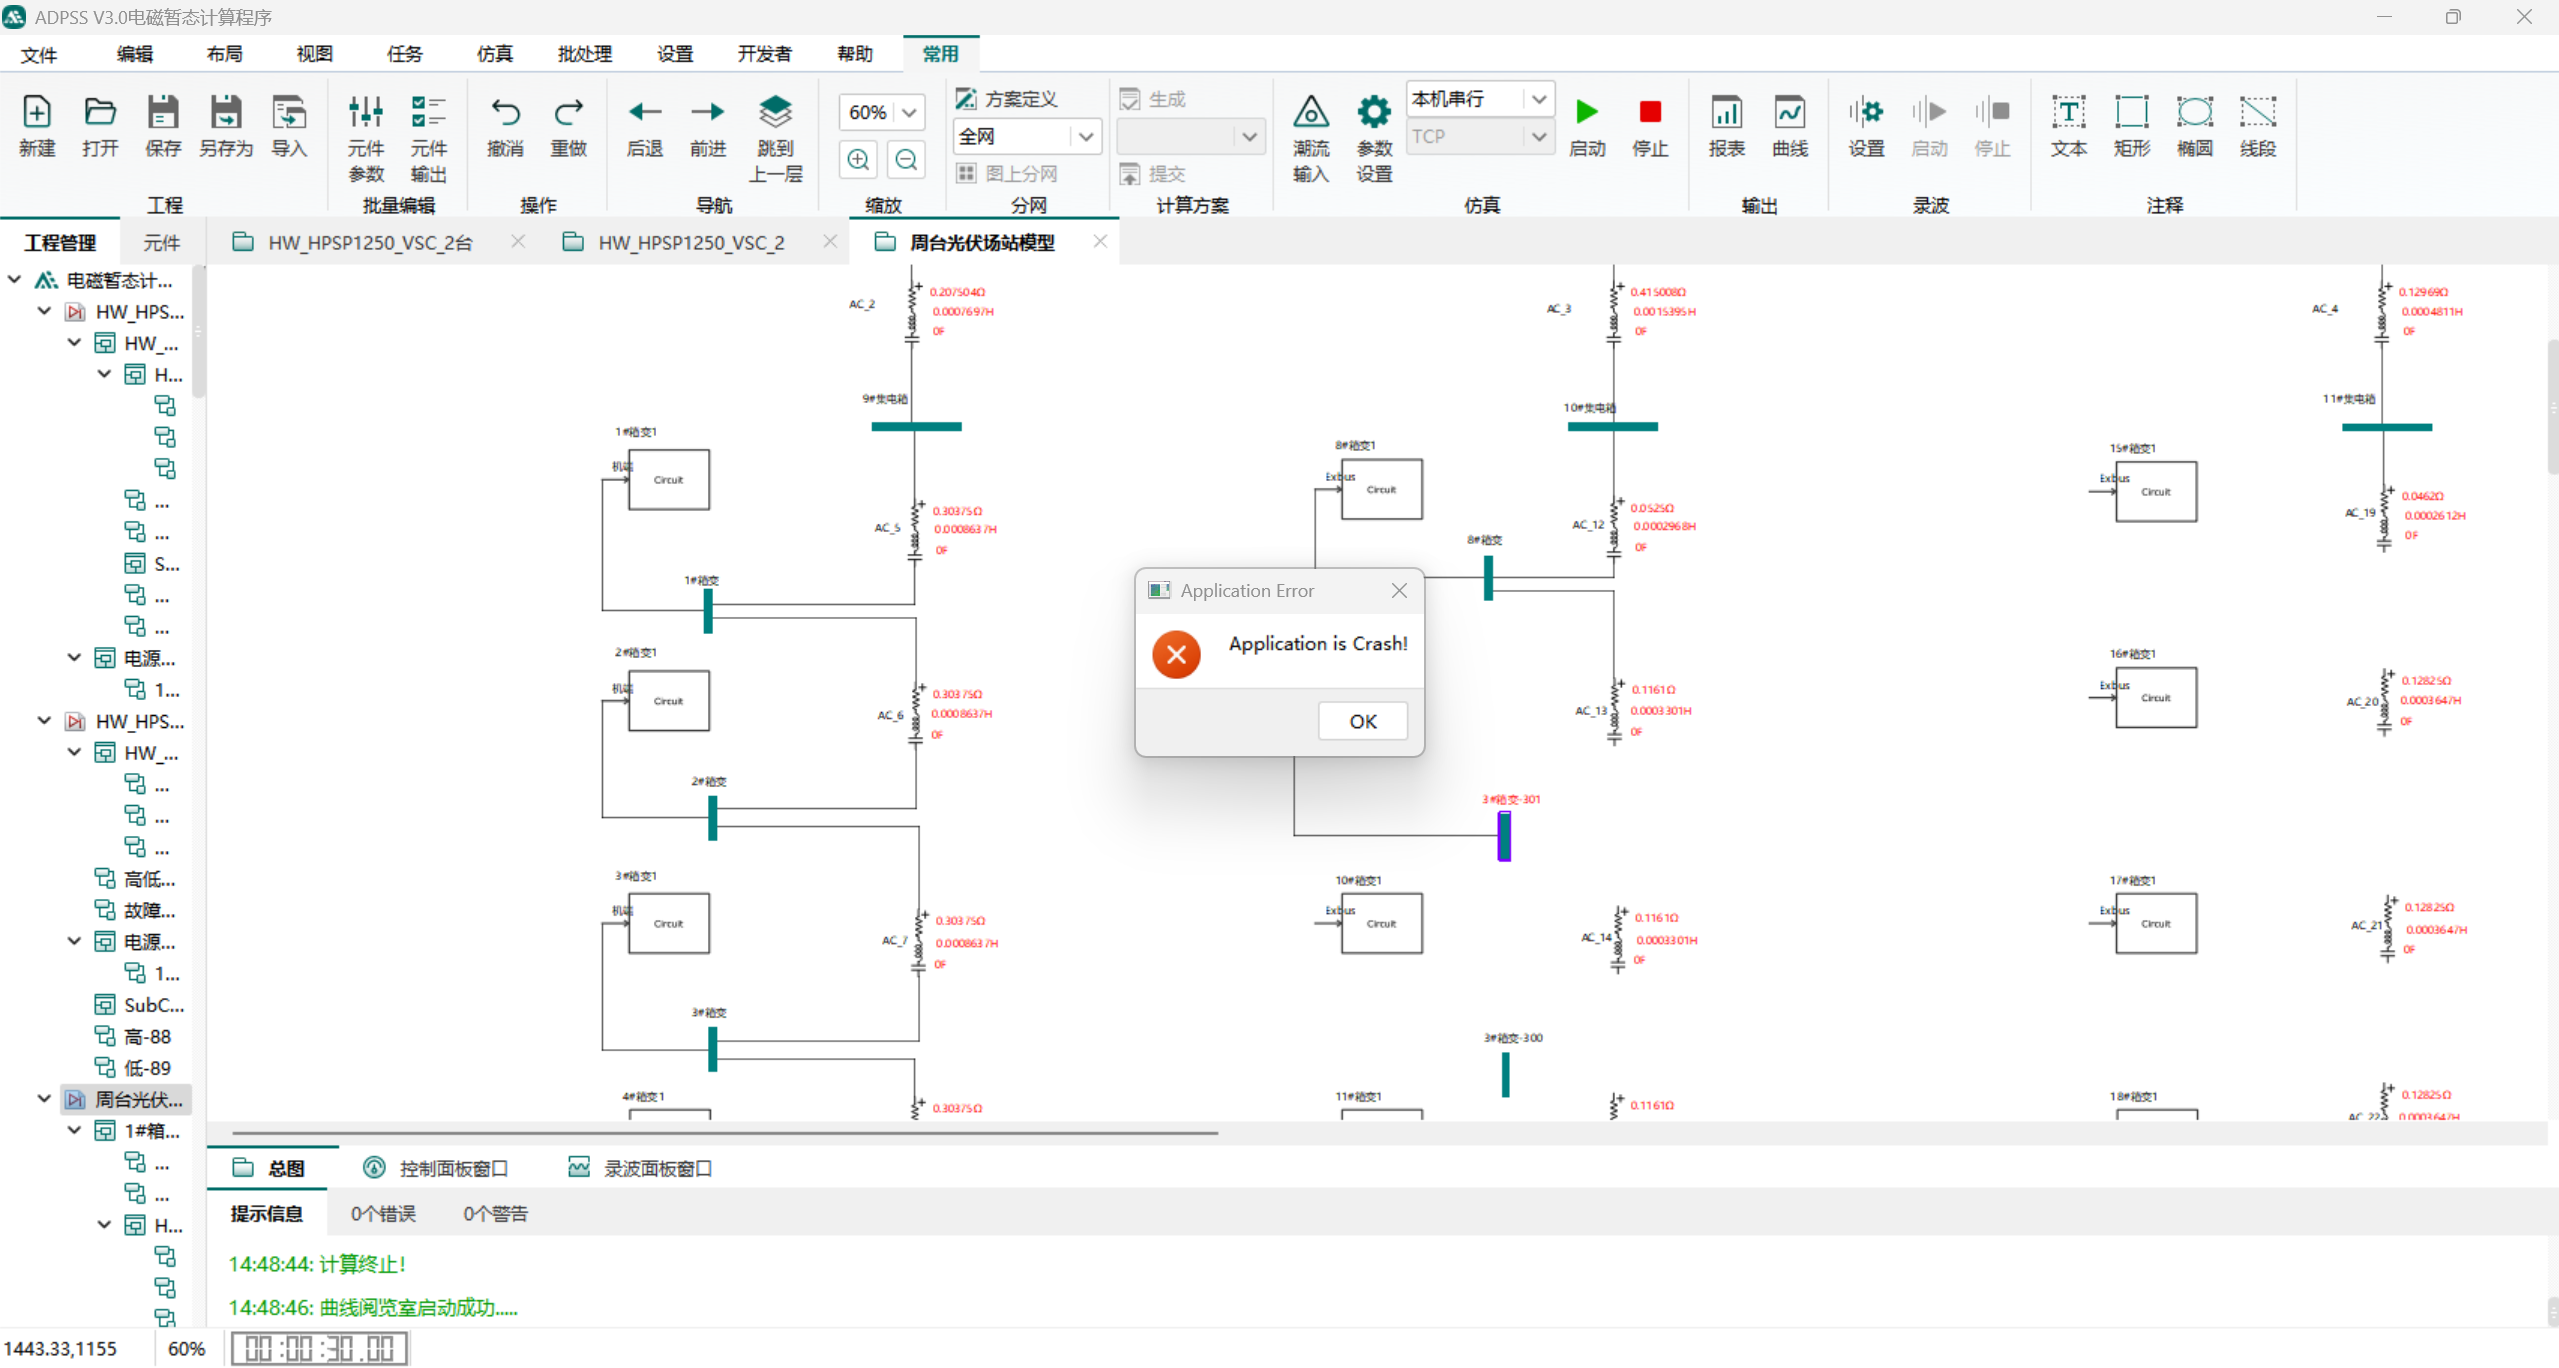
Task: Click the 方案定义 scheme definition button
Action: point(1007,99)
